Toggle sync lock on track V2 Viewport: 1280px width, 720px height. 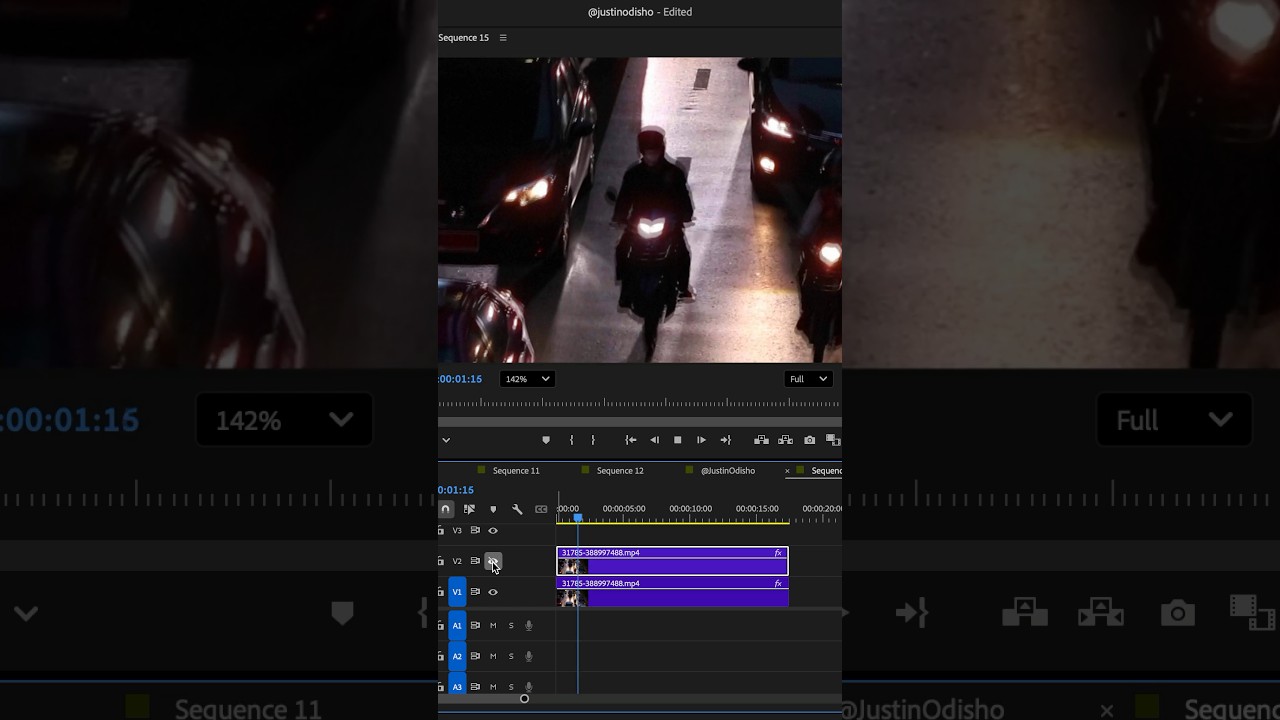(475, 561)
